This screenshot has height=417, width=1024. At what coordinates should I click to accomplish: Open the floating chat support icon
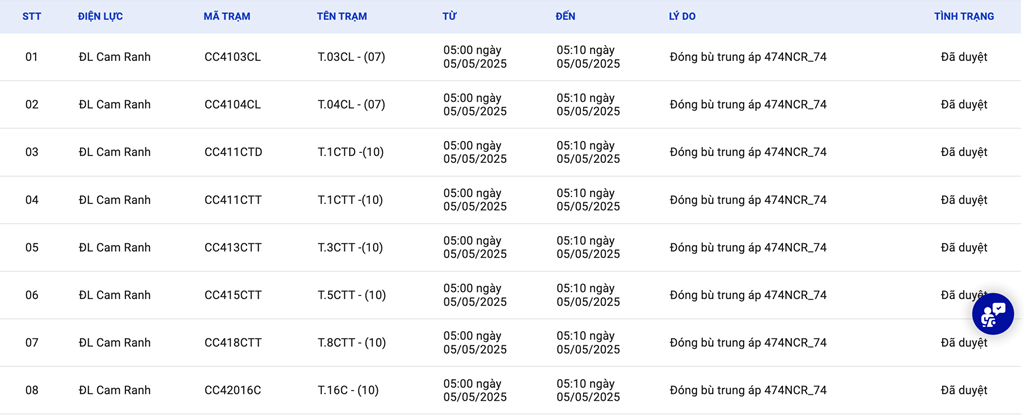pos(993,314)
